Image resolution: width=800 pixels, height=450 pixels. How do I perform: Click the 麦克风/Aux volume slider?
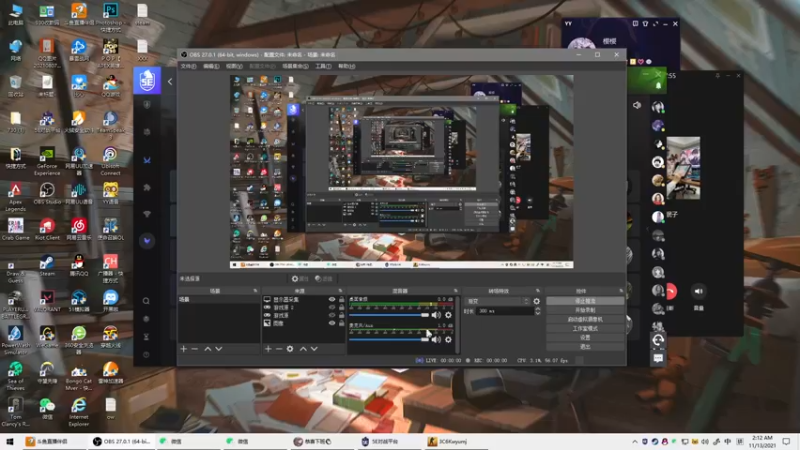click(x=389, y=340)
